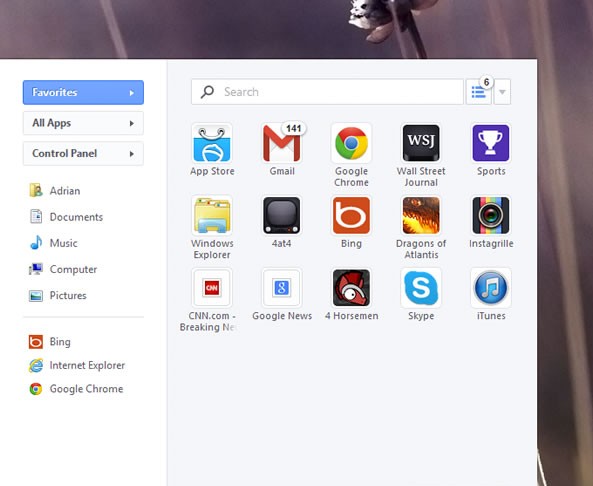This screenshot has width=593, height=486.
Task: Select the Favorites menu button
Action: tap(83, 92)
